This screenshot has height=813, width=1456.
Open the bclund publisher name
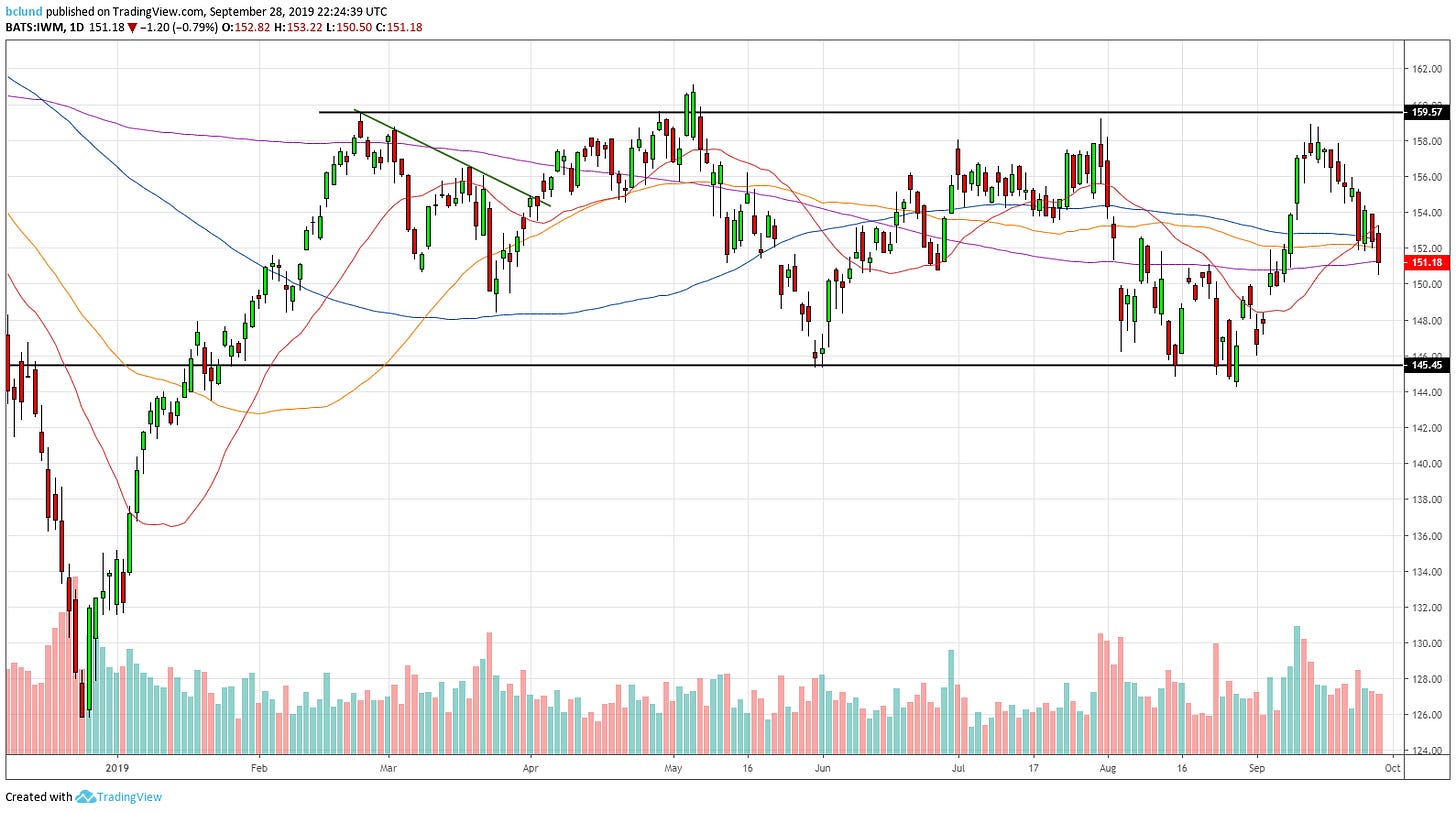click(24, 10)
